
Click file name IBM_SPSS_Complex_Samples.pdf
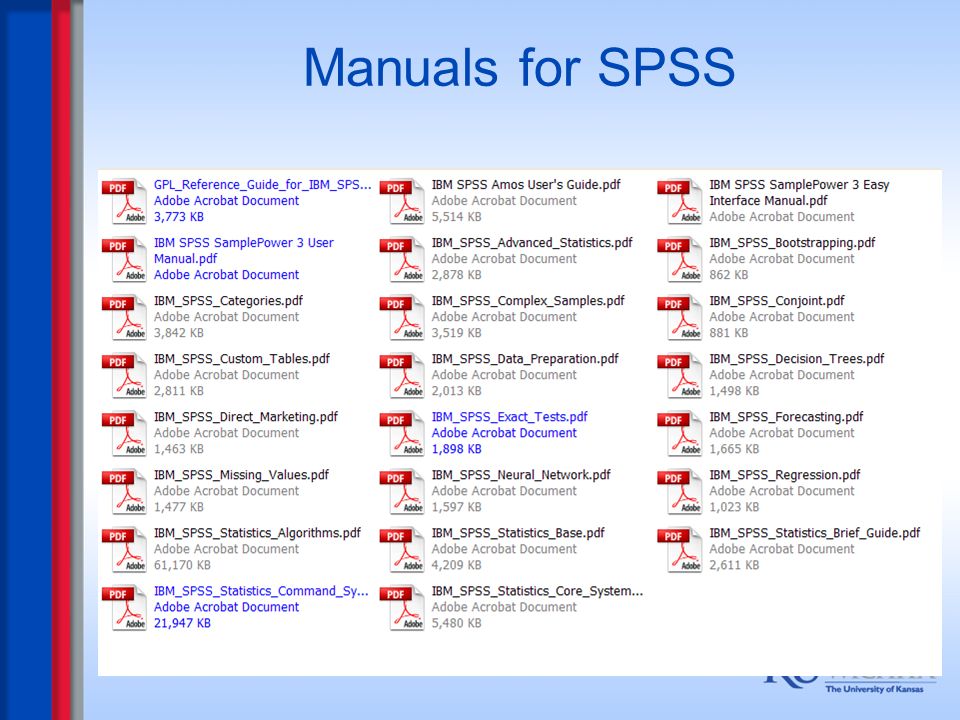coord(528,301)
